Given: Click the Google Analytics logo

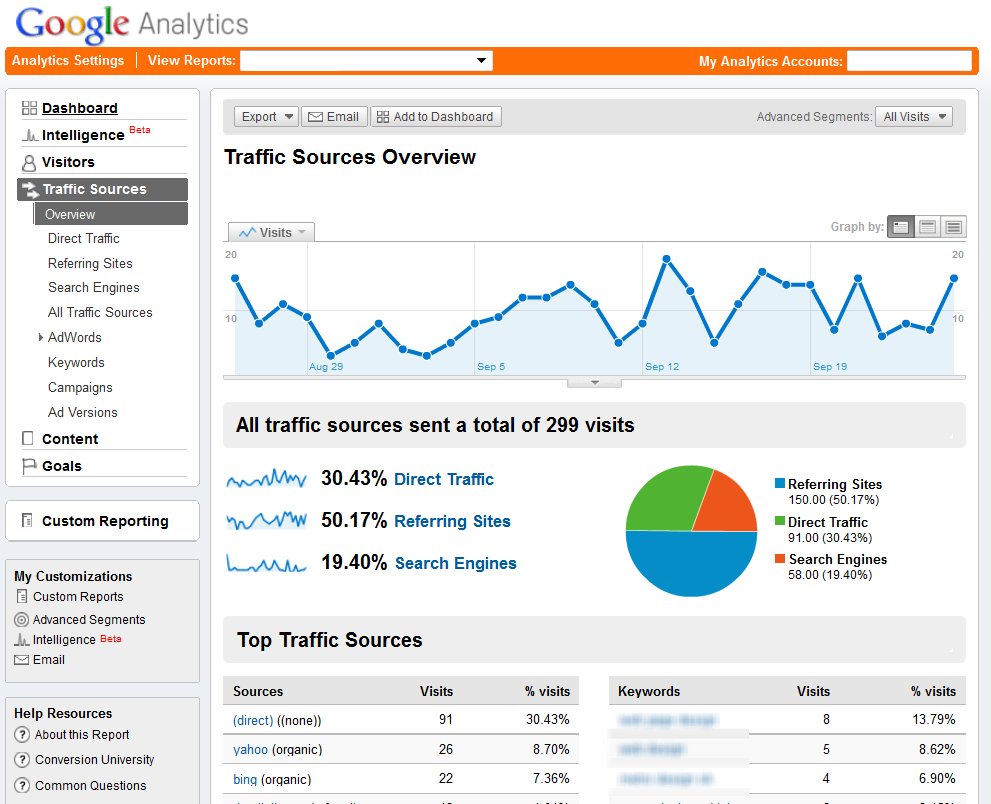Looking at the screenshot, I should 132,25.
